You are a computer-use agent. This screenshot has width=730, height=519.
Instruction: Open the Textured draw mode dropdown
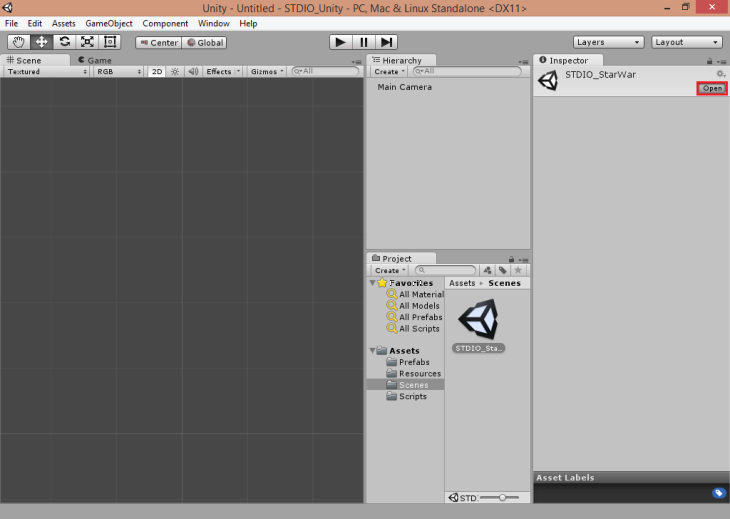click(47, 72)
